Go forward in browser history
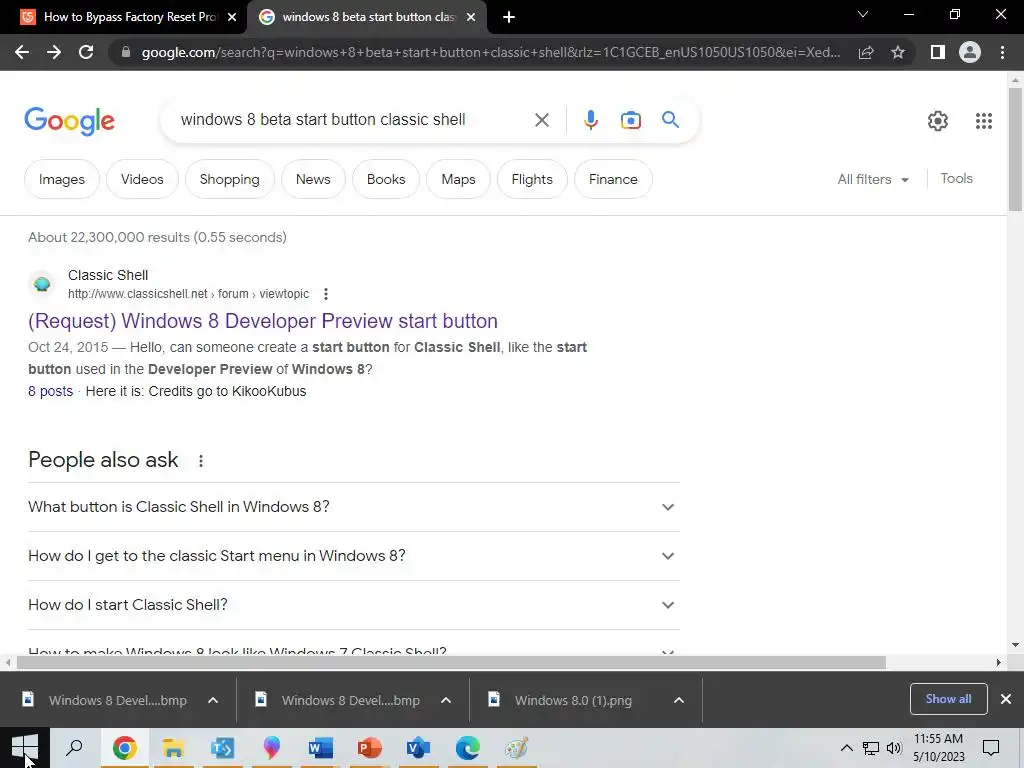The width and height of the screenshot is (1024, 768). [x=54, y=52]
